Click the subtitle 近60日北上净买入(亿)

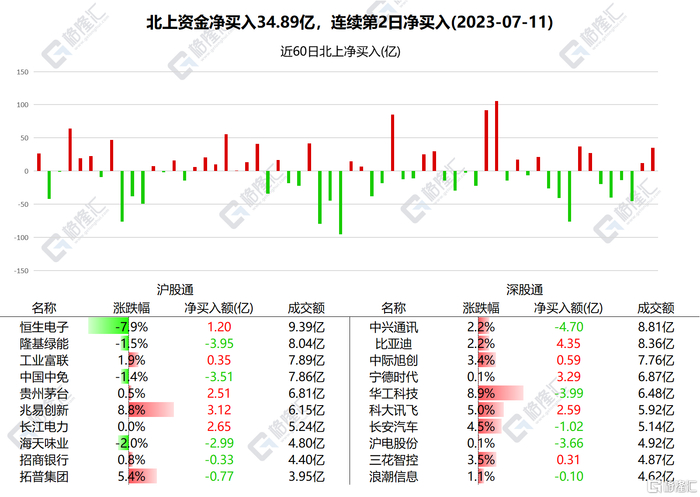point(340,51)
